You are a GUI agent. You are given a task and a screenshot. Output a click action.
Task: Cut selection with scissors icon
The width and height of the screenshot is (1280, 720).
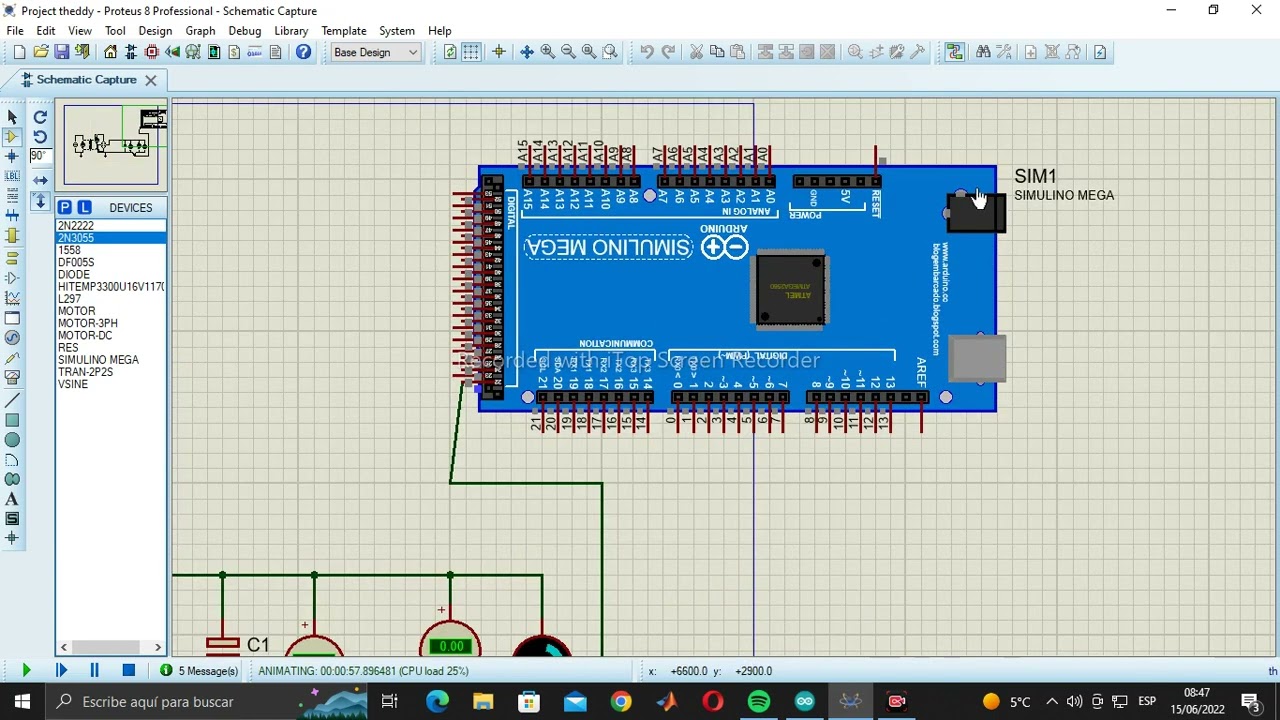point(697,52)
